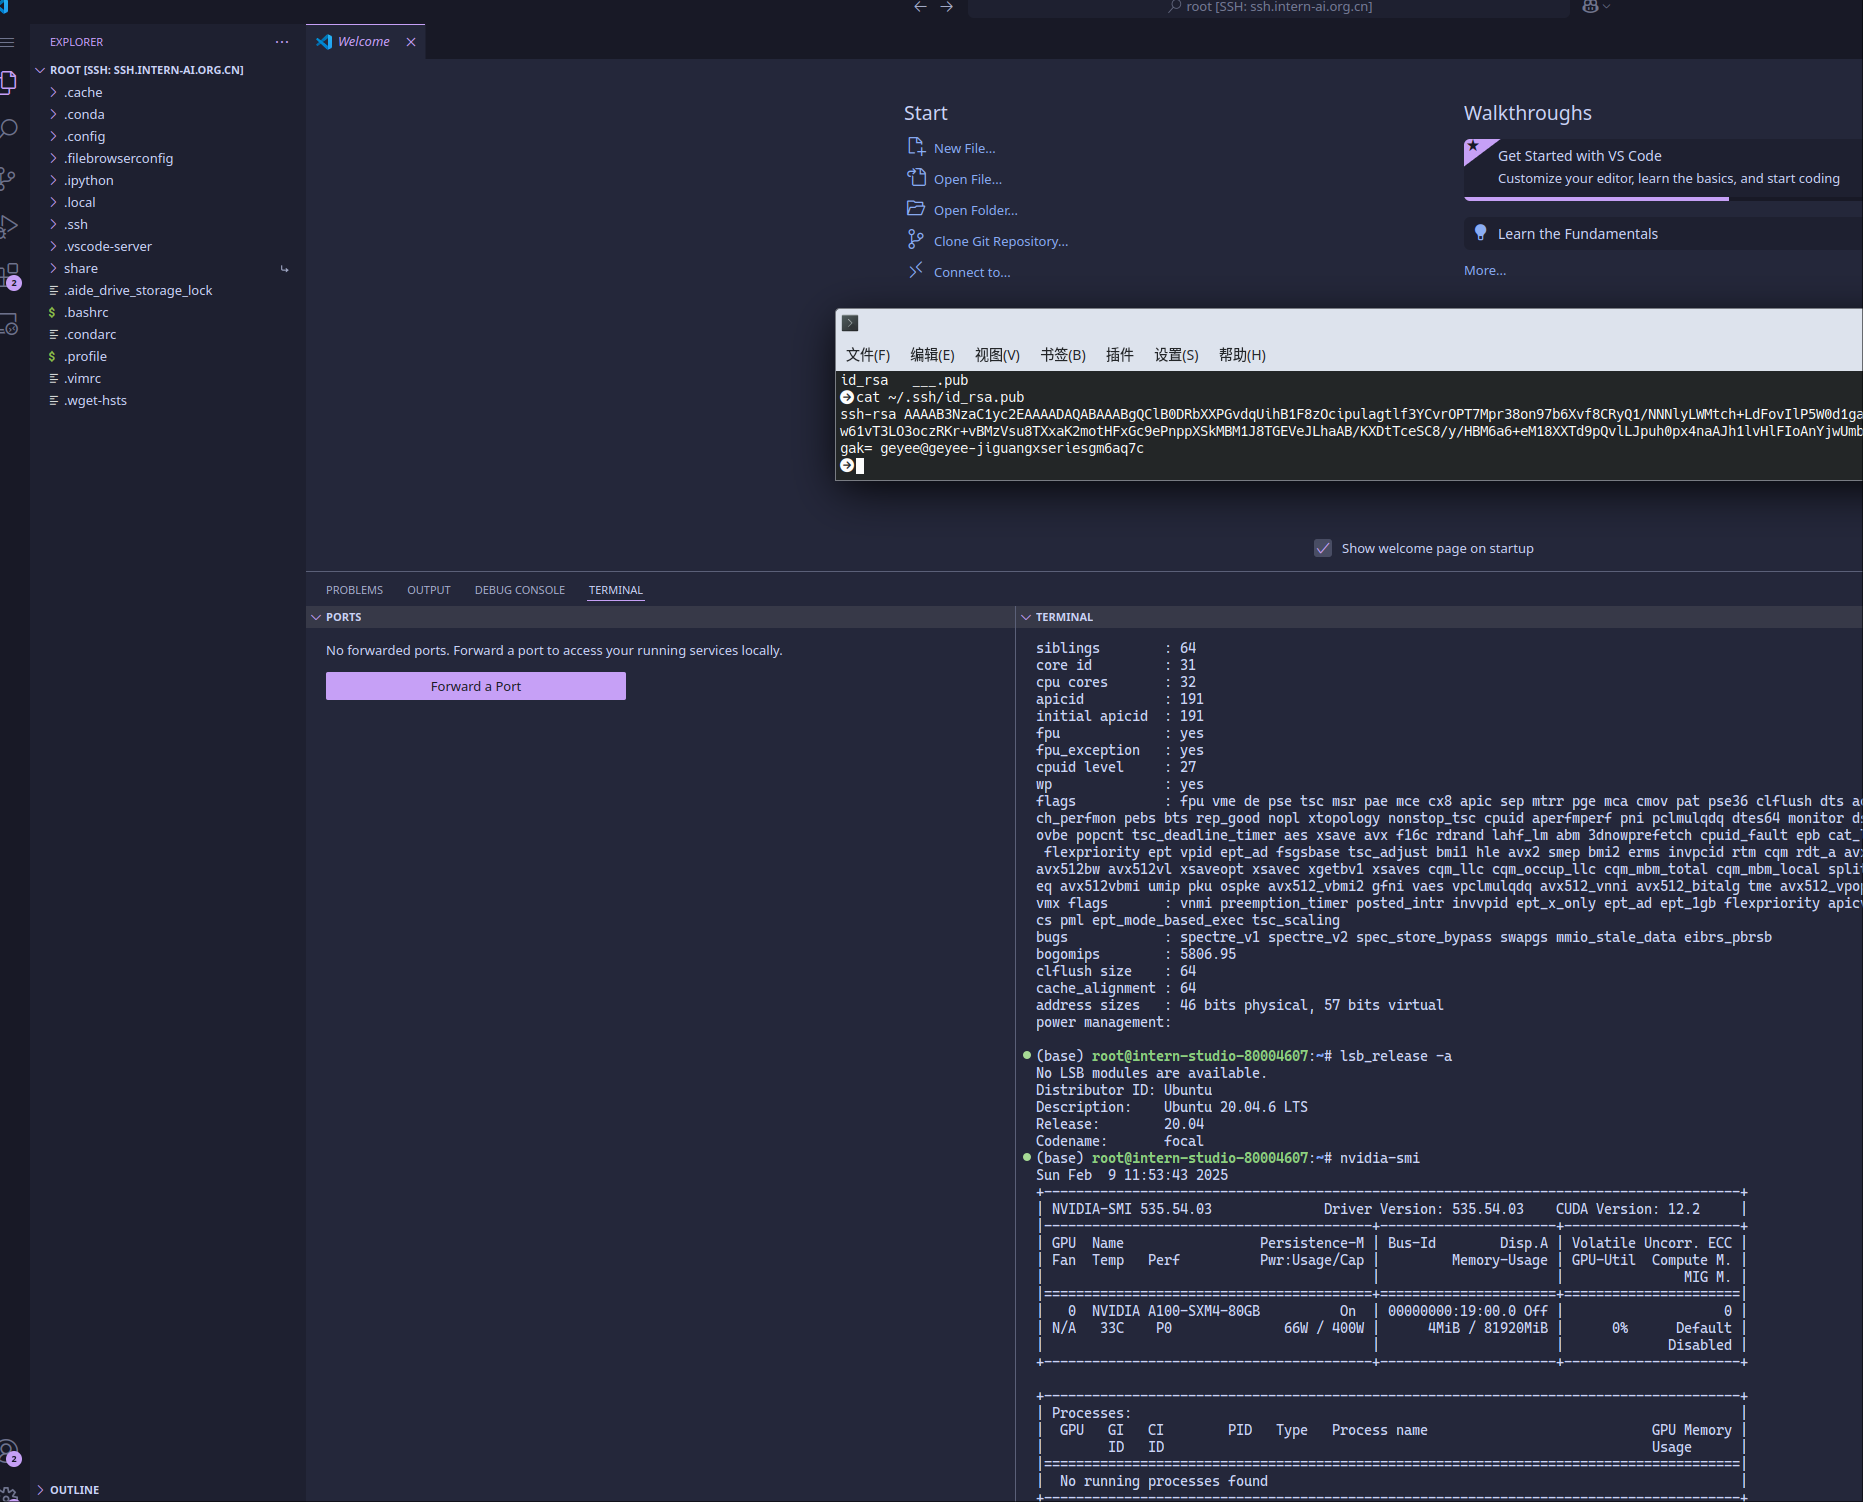This screenshot has width=1863, height=1502.
Task: Open the 帮助(H) menu in terminal window
Action: coord(1242,355)
